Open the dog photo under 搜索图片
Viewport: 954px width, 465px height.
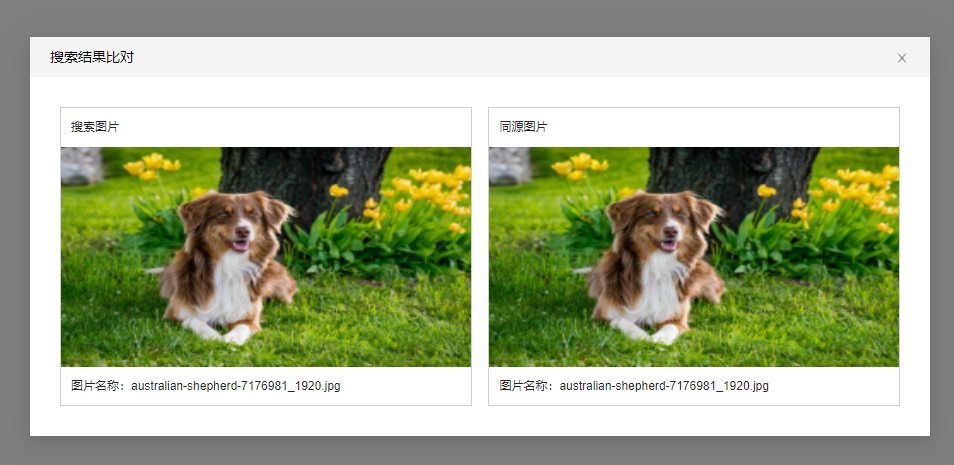[266, 257]
